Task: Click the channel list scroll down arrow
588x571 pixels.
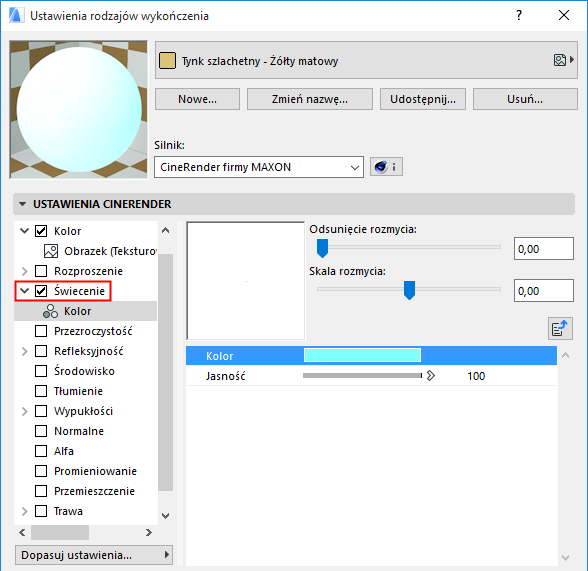Action: pos(165,516)
